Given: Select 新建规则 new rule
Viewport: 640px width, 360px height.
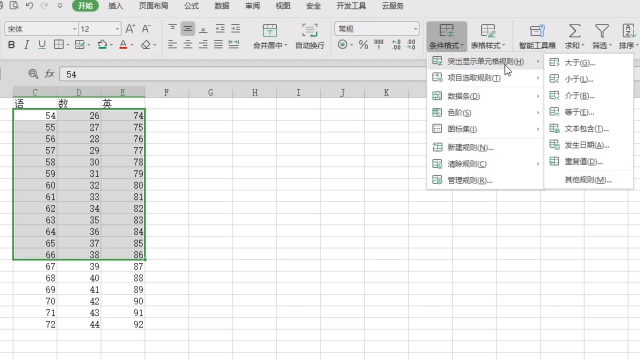Looking at the screenshot, I should [485, 147].
